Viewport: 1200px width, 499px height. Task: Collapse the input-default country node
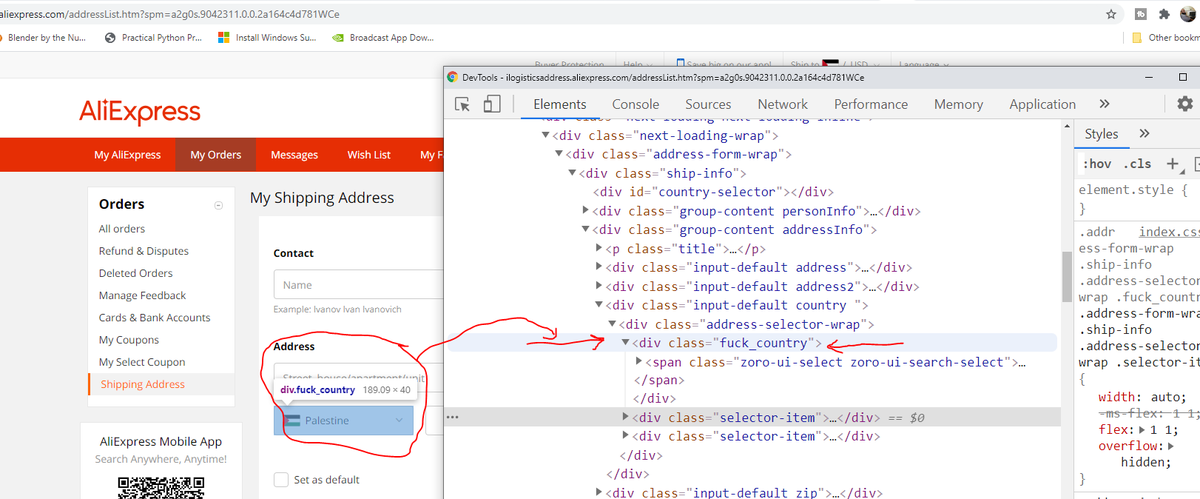[x=599, y=305]
